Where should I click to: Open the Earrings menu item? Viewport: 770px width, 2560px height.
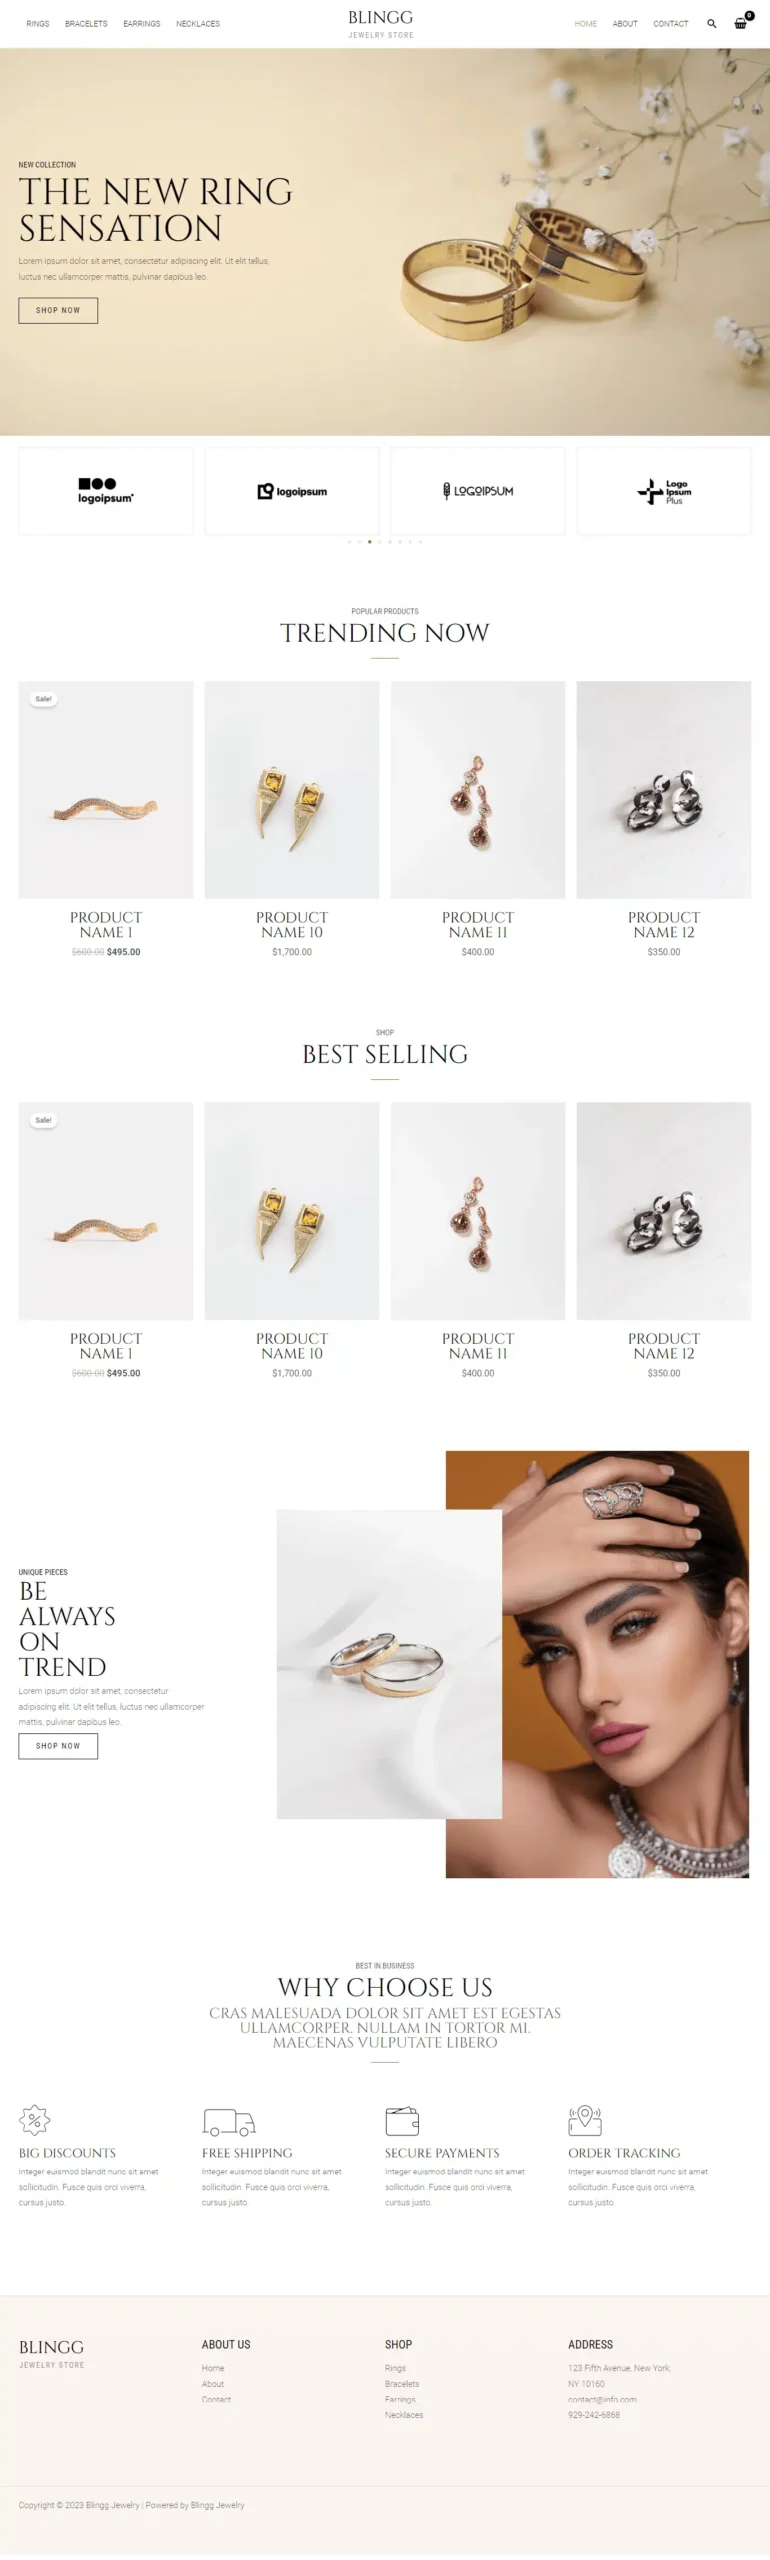pyautogui.click(x=142, y=23)
